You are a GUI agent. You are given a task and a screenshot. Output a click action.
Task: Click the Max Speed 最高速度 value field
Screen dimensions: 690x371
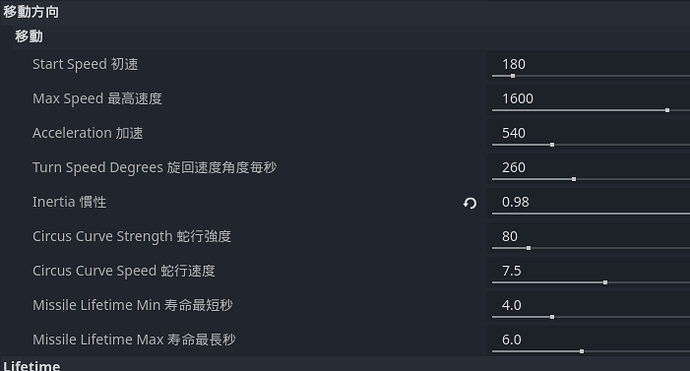pos(588,99)
